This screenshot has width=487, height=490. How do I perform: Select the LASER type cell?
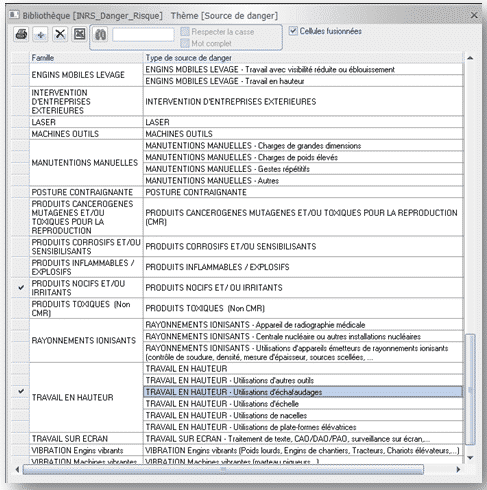point(303,122)
